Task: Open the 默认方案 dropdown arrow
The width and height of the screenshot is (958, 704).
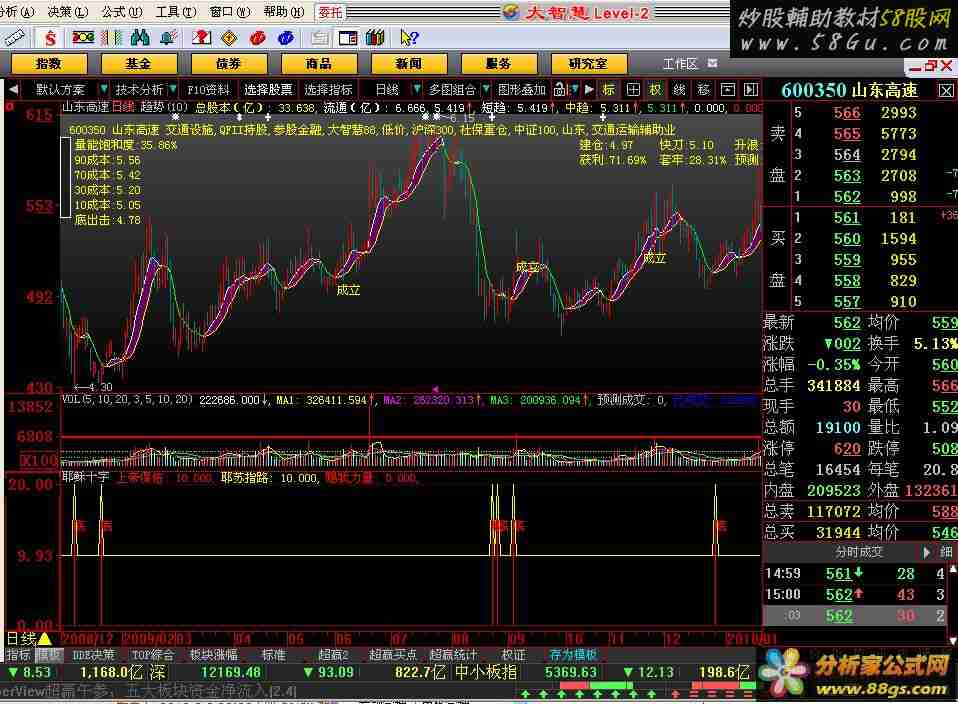Action: tap(103, 89)
